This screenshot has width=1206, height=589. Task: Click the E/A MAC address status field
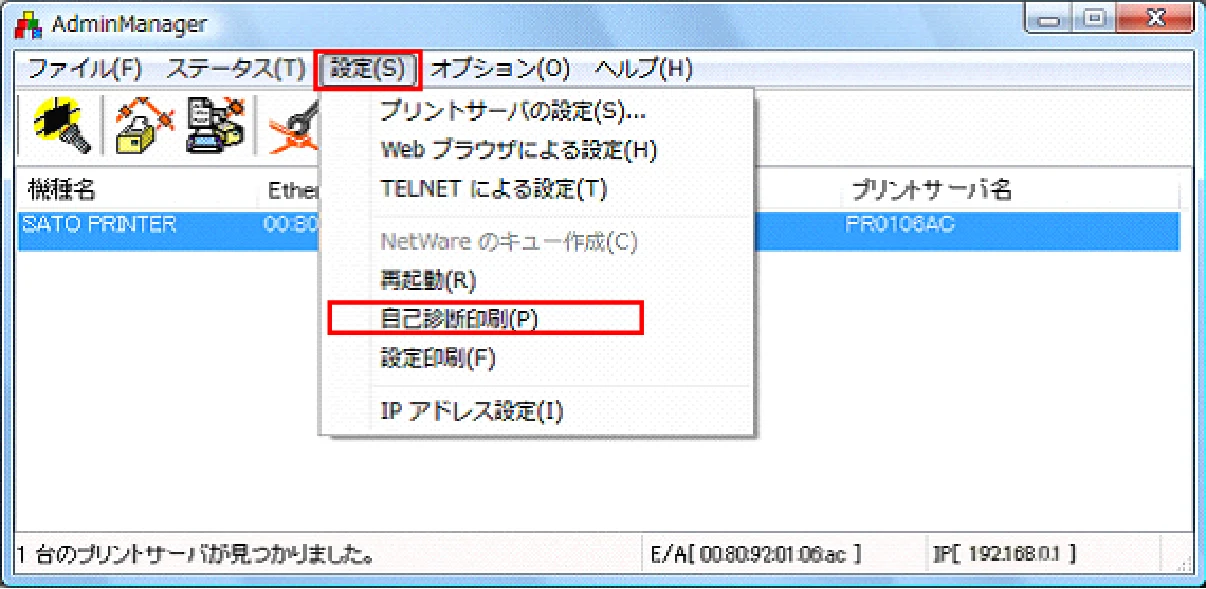click(782, 553)
